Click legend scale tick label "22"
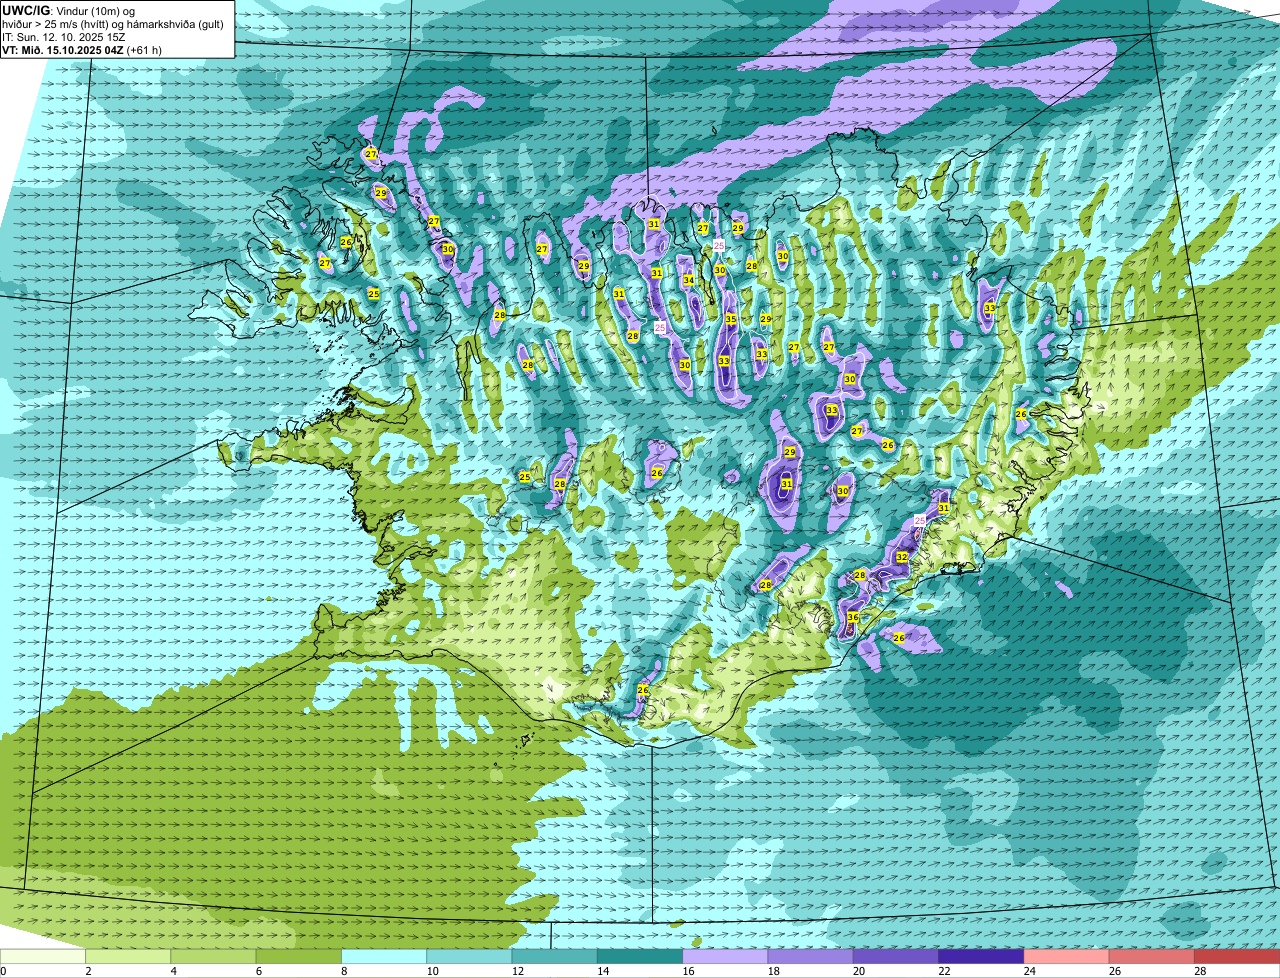 tap(944, 971)
